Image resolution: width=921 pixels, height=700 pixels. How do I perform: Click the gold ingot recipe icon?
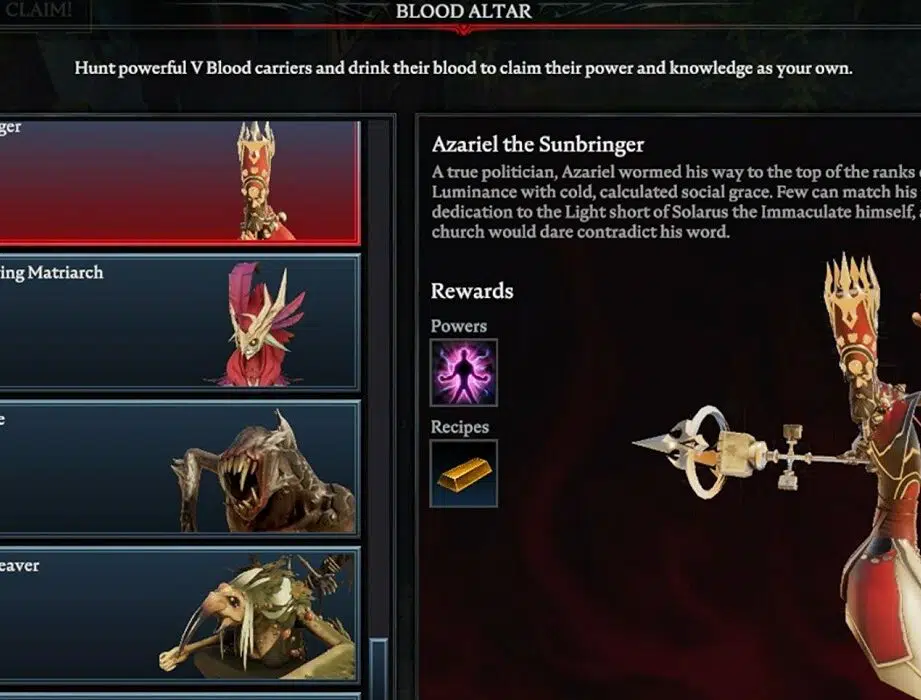pos(463,473)
